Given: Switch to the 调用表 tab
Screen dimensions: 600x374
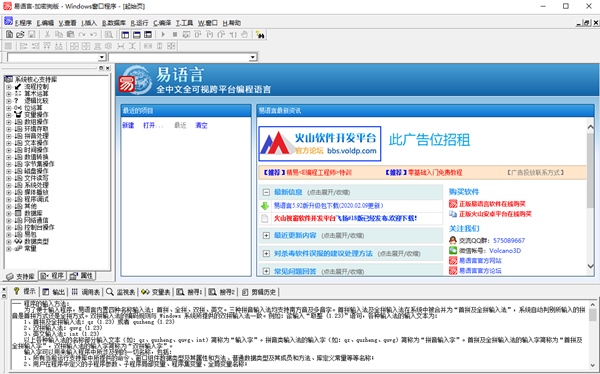Looking at the screenshot, I should [86, 292].
